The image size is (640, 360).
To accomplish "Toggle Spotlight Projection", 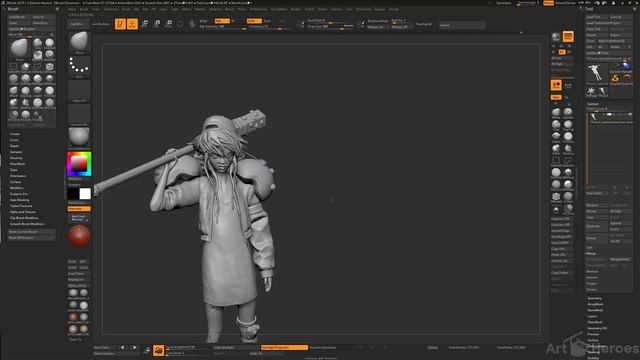I will click(284, 348).
